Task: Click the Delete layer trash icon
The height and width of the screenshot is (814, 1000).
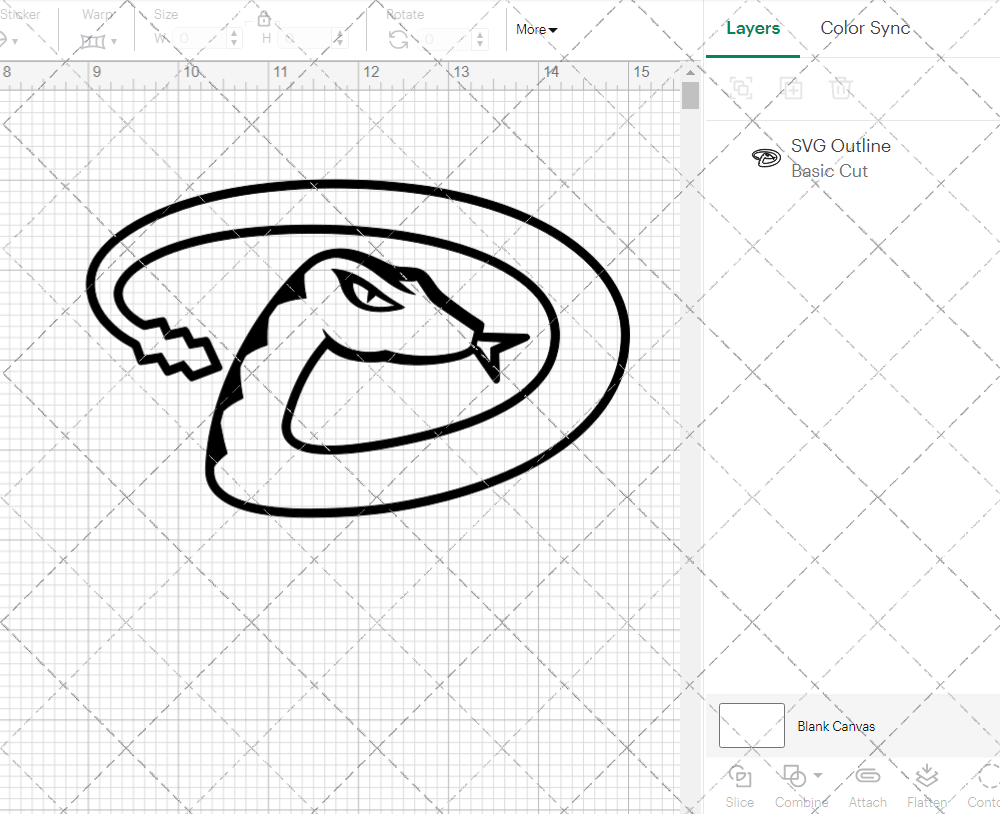Action: click(x=842, y=88)
